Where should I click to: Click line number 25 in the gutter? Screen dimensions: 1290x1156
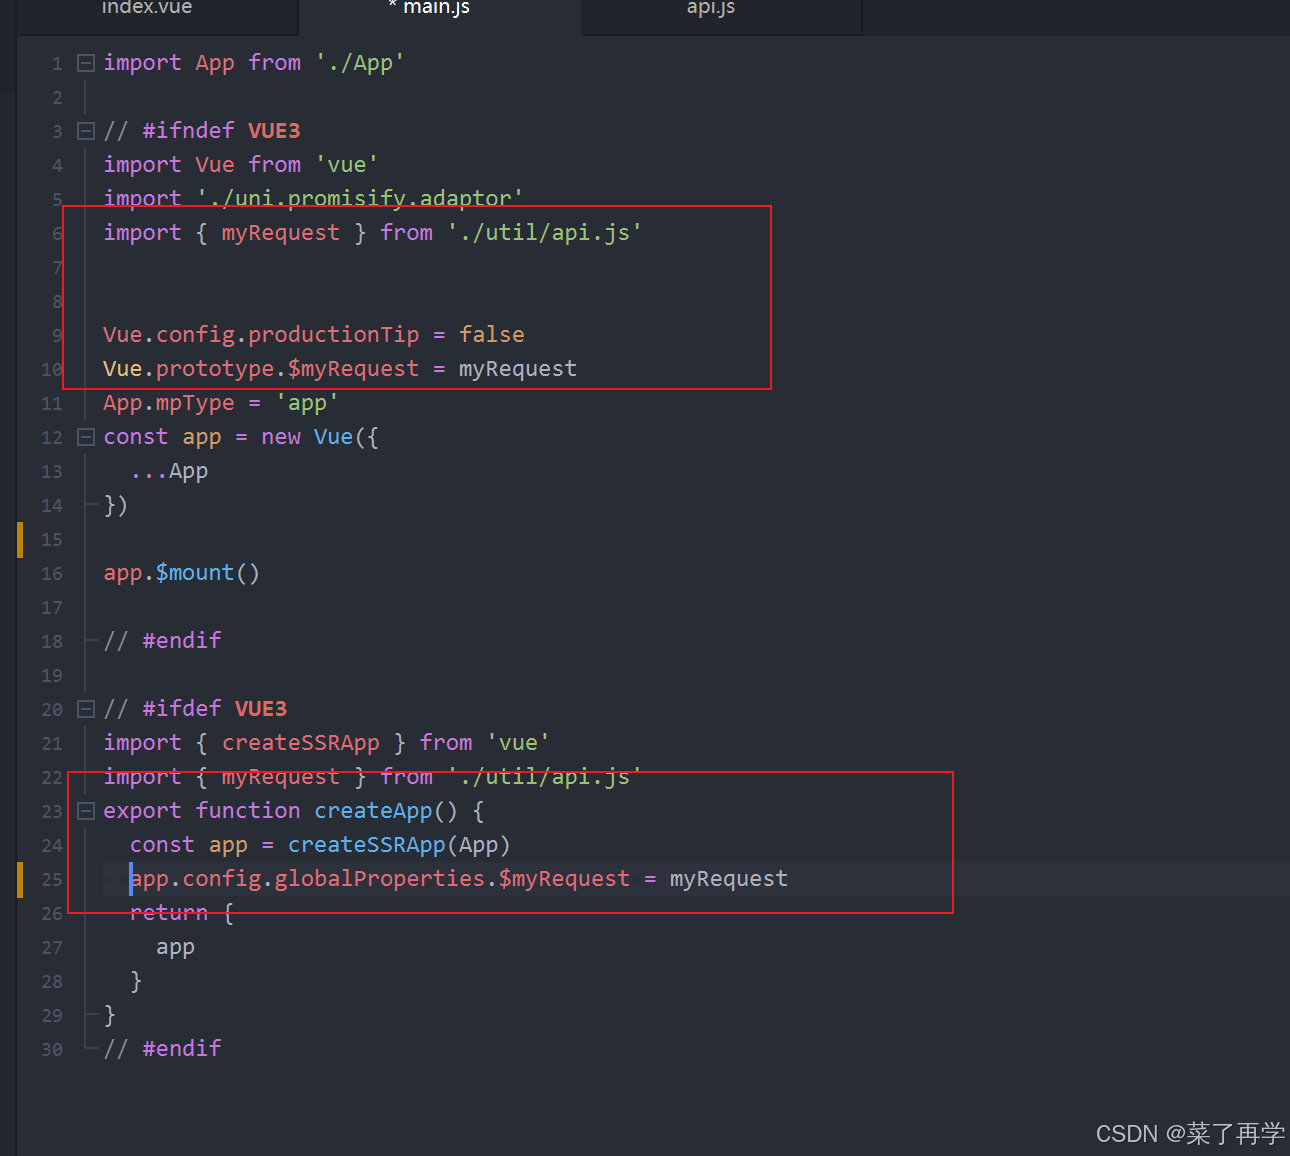click(x=52, y=880)
